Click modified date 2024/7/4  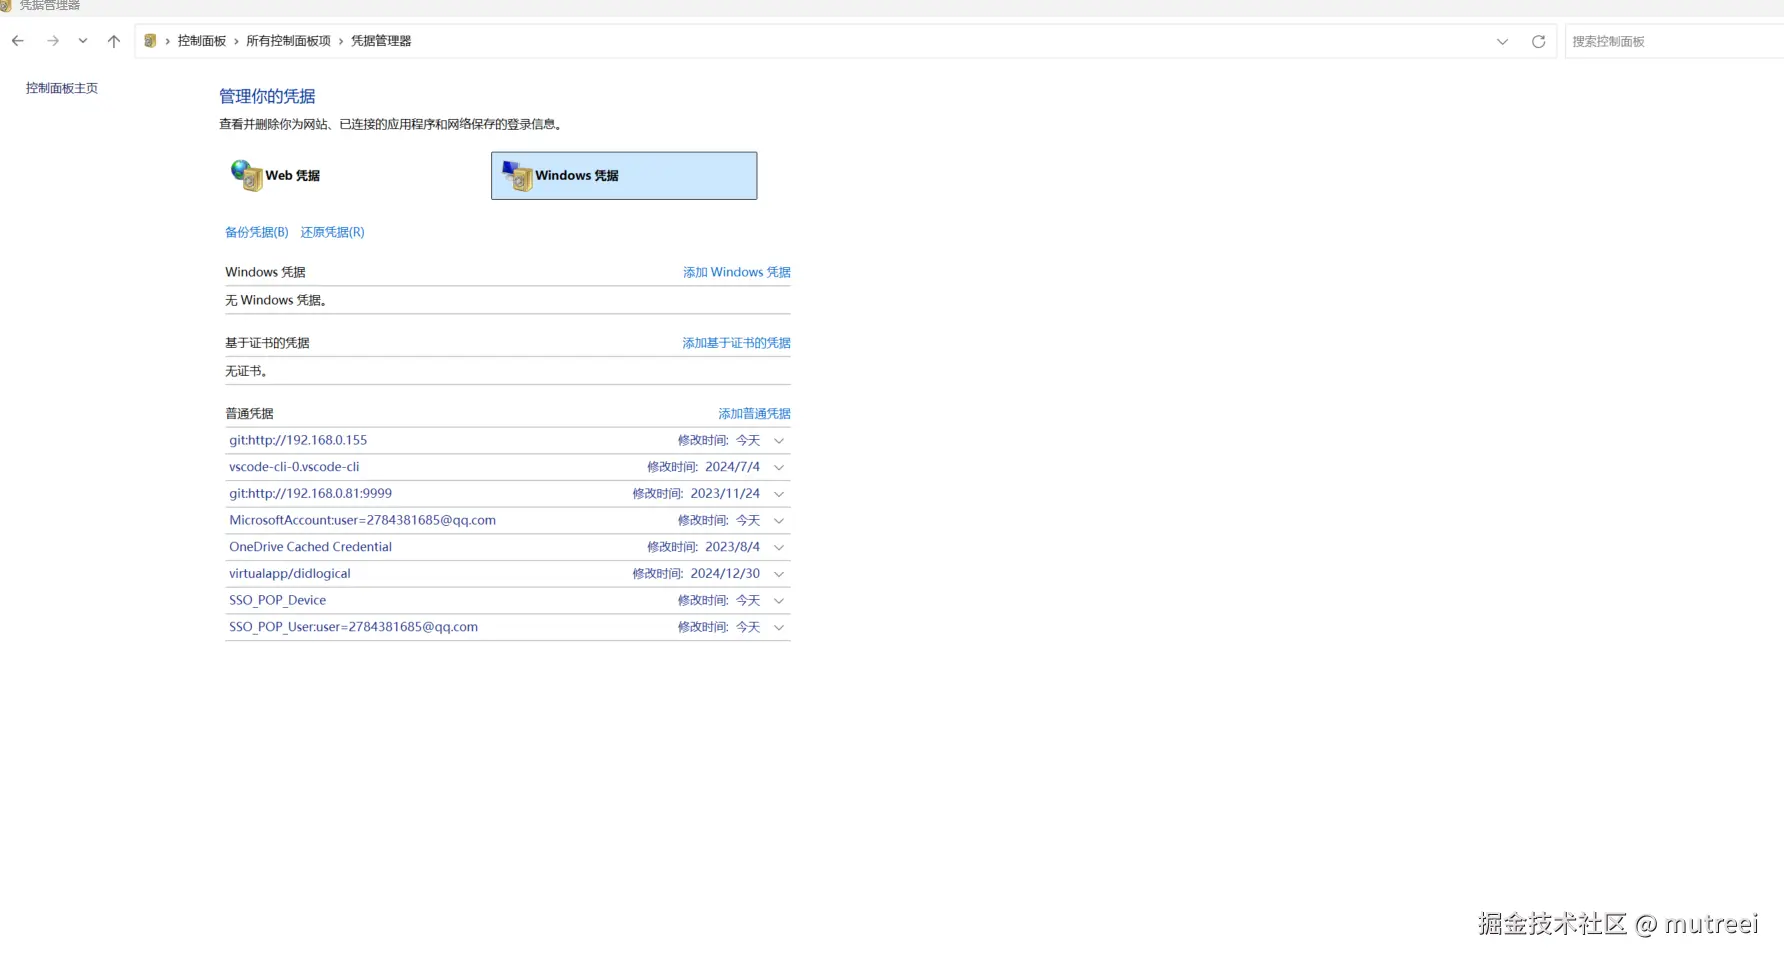pyautogui.click(x=732, y=467)
